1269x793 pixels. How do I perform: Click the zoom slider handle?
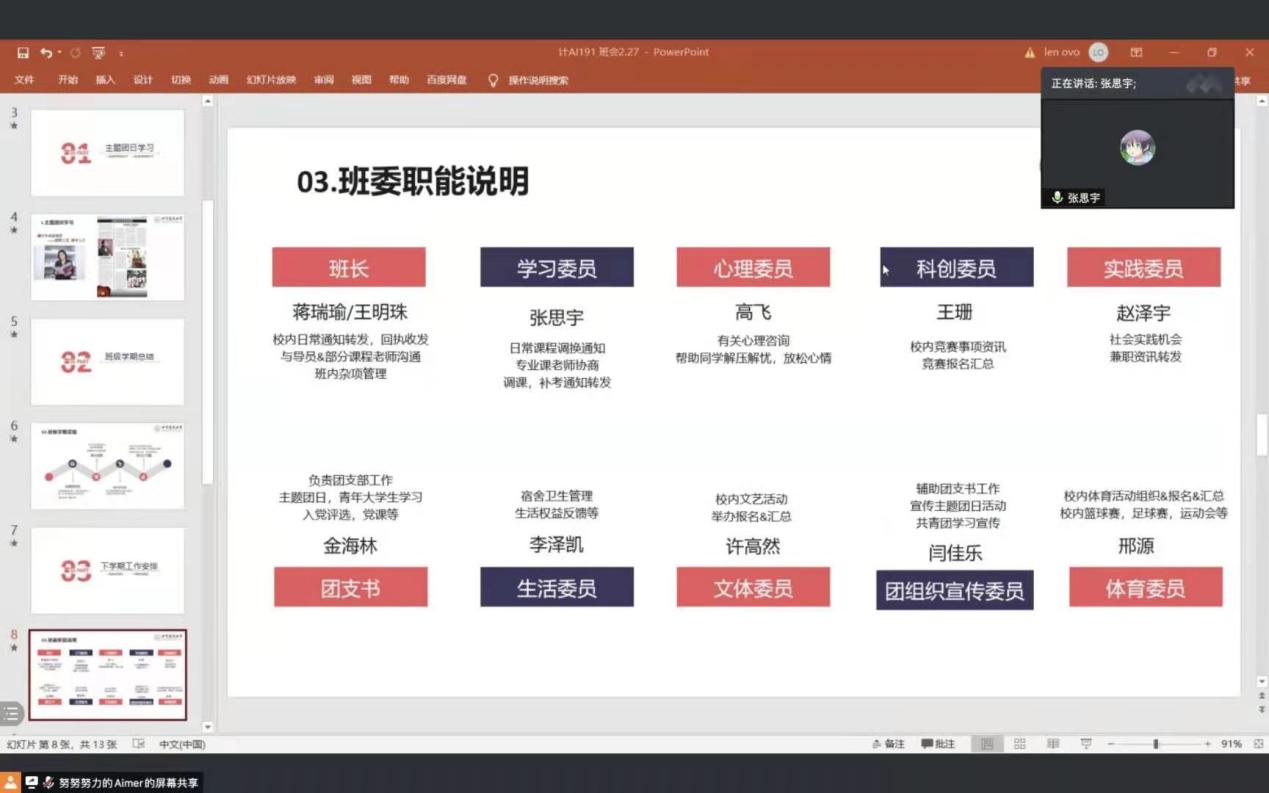[x=1156, y=744]
